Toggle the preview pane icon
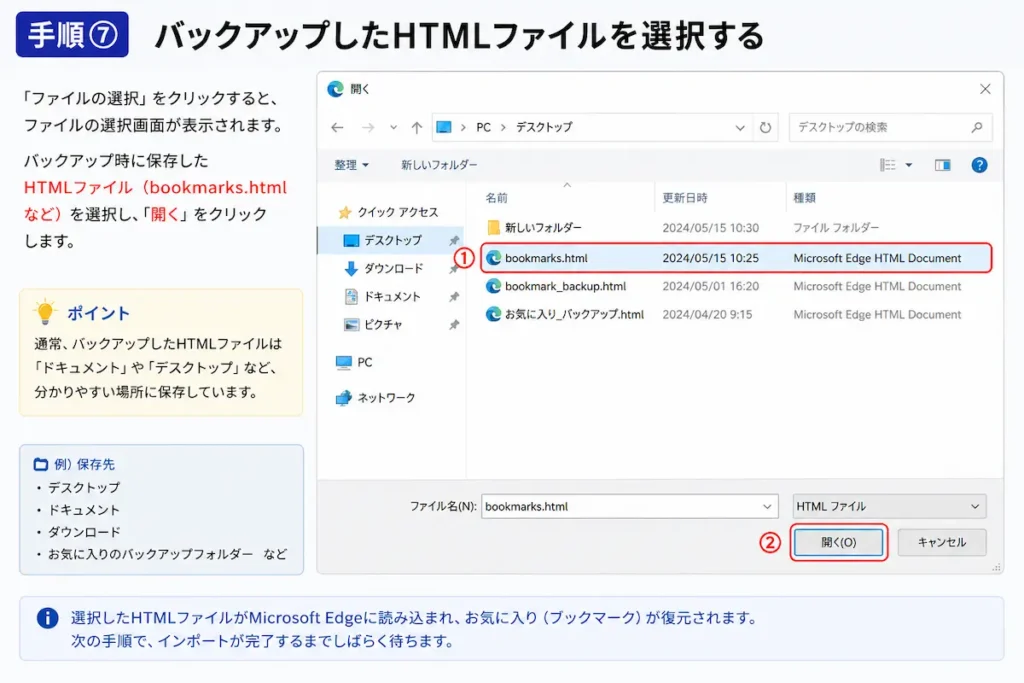This screenshot has width=1024, height=683. coord(942,165)
